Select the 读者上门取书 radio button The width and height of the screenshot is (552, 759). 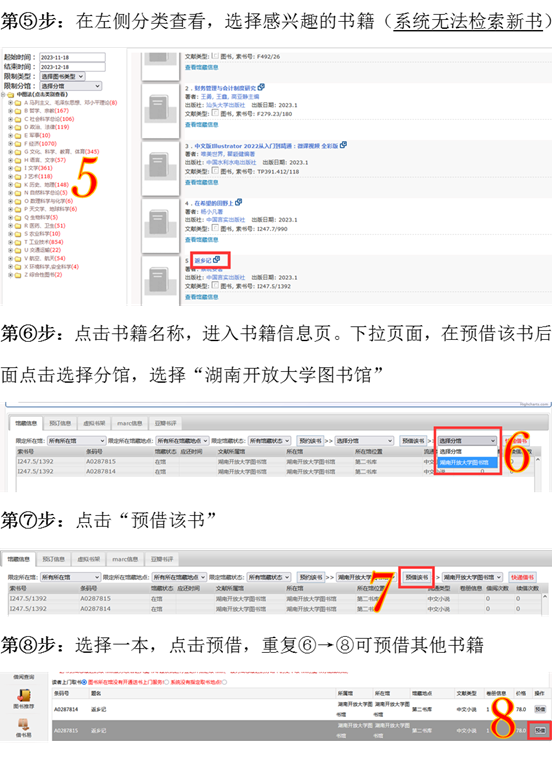tap(84, 682)
